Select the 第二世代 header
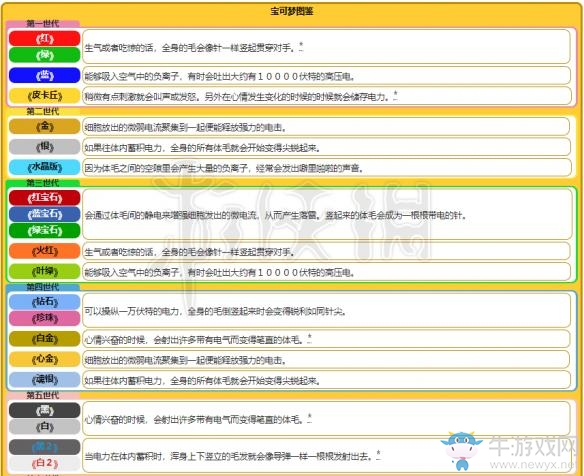Screen dimensions: 584x476 [x=42, y=111]
